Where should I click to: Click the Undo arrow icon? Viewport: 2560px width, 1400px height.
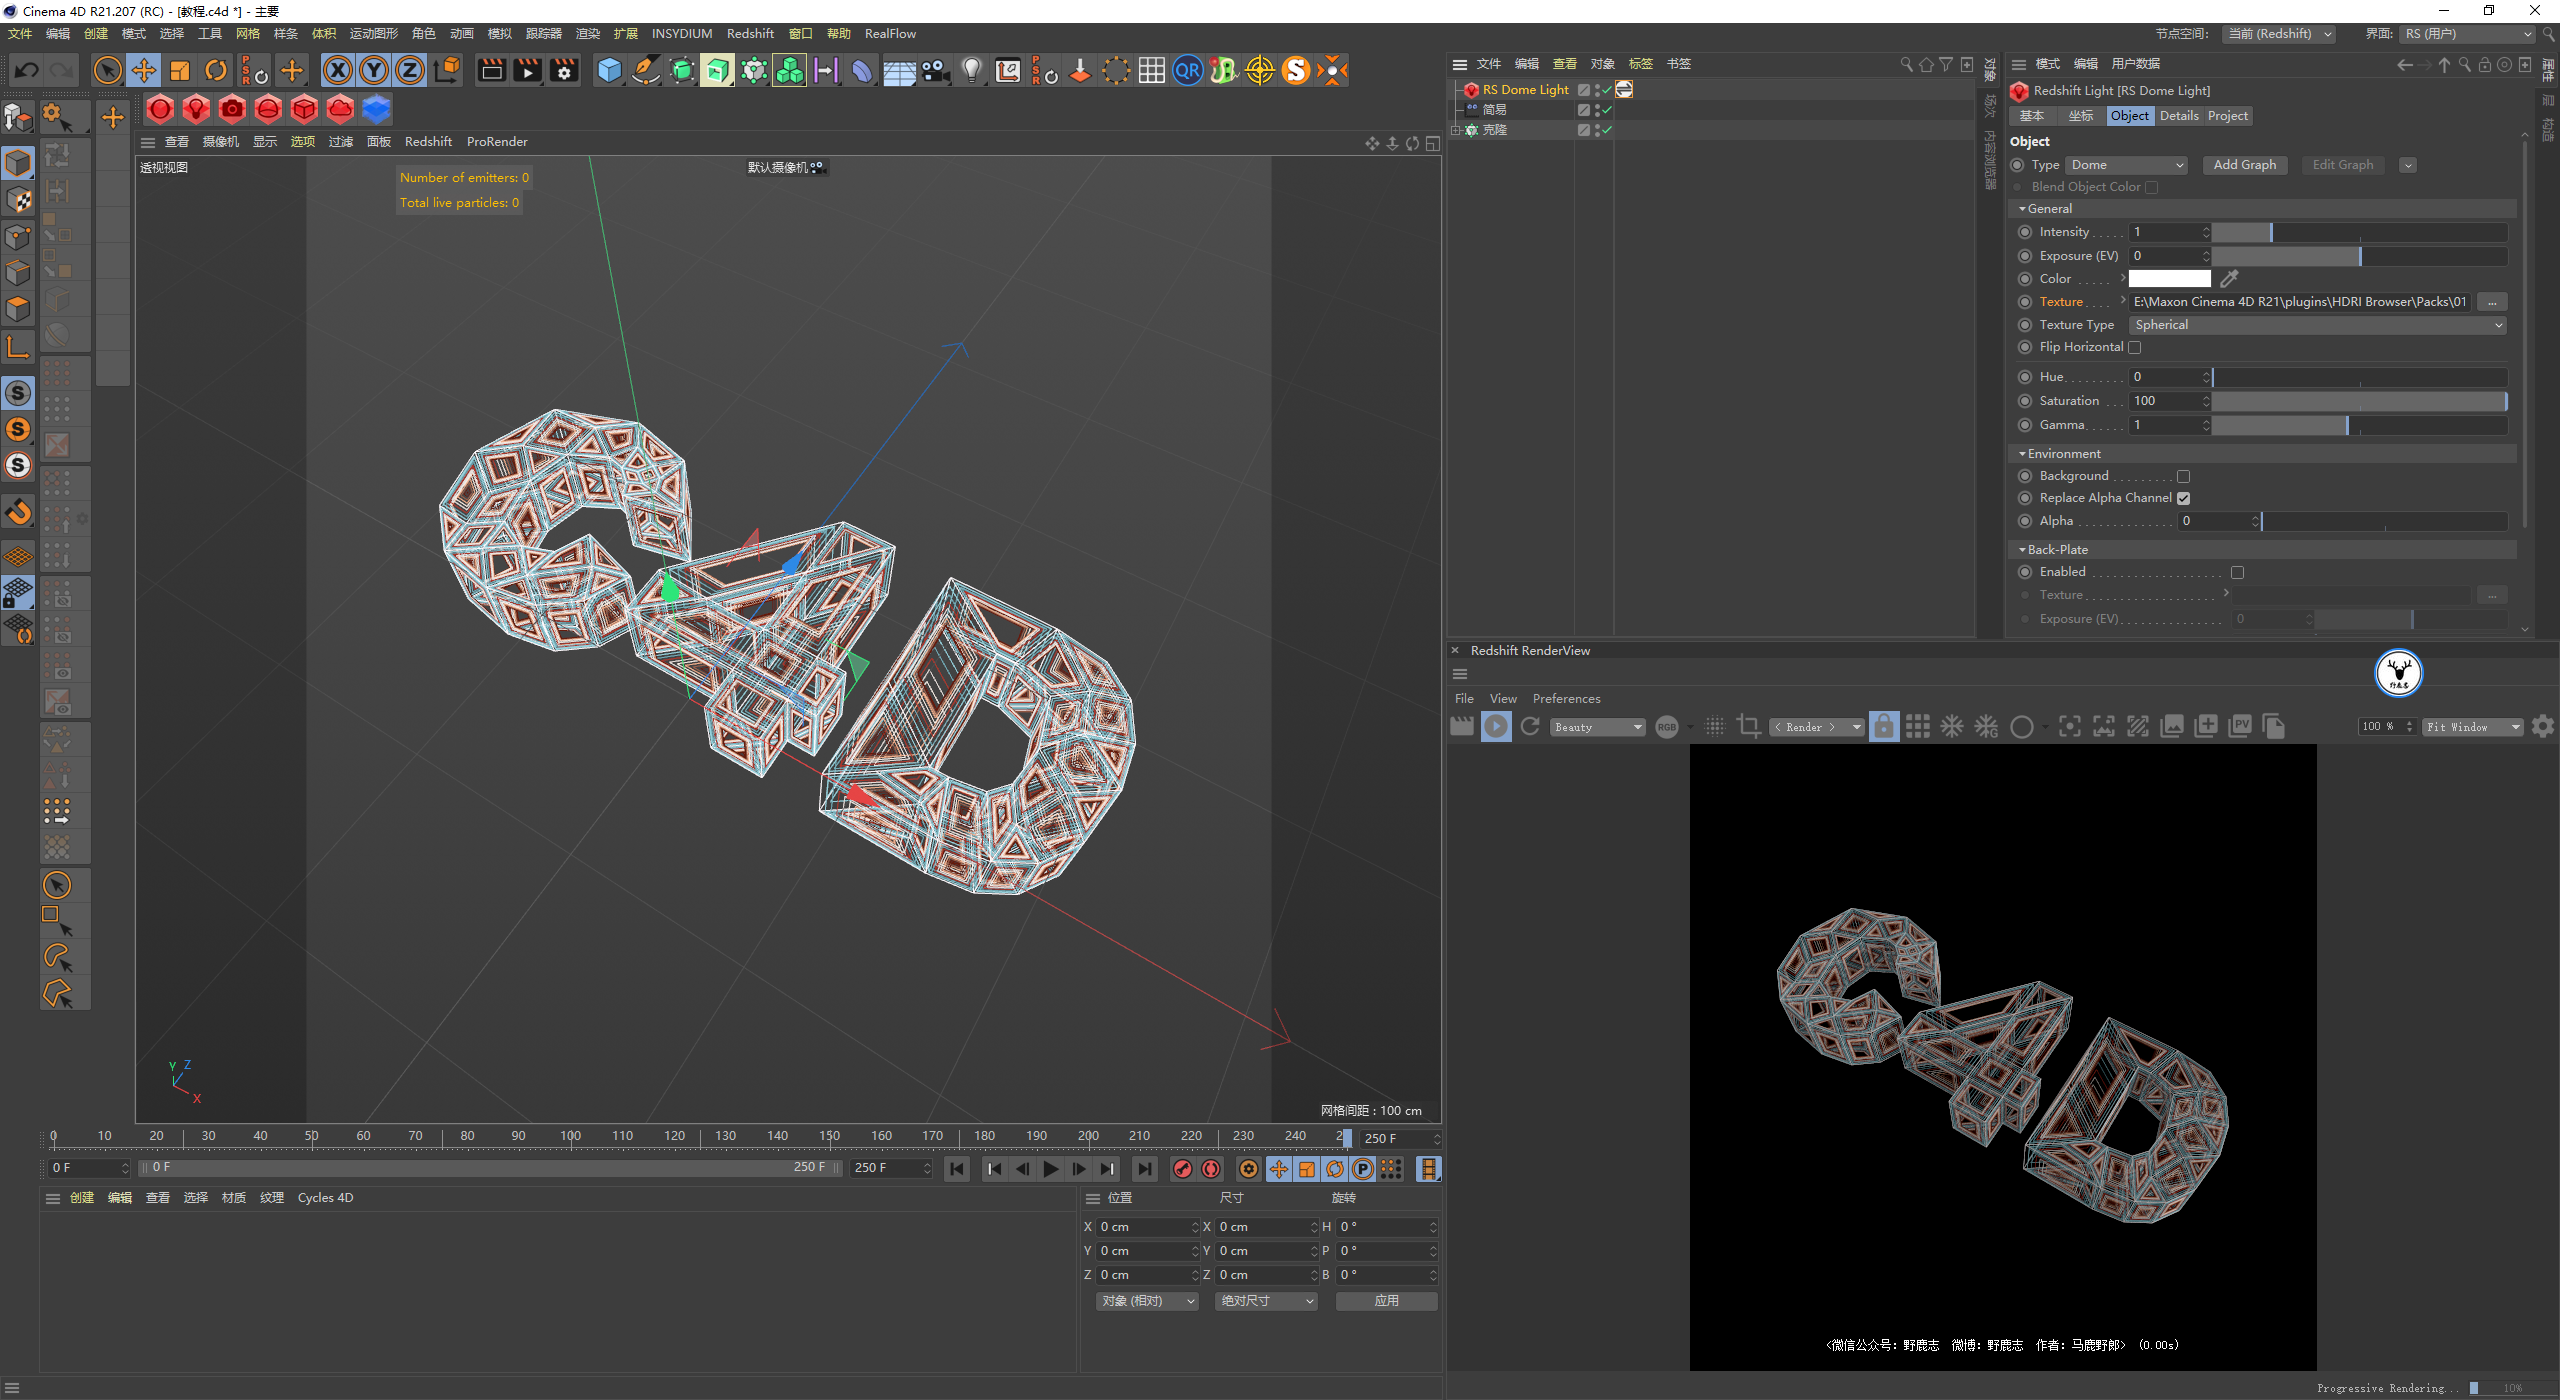tap(27, 71)
